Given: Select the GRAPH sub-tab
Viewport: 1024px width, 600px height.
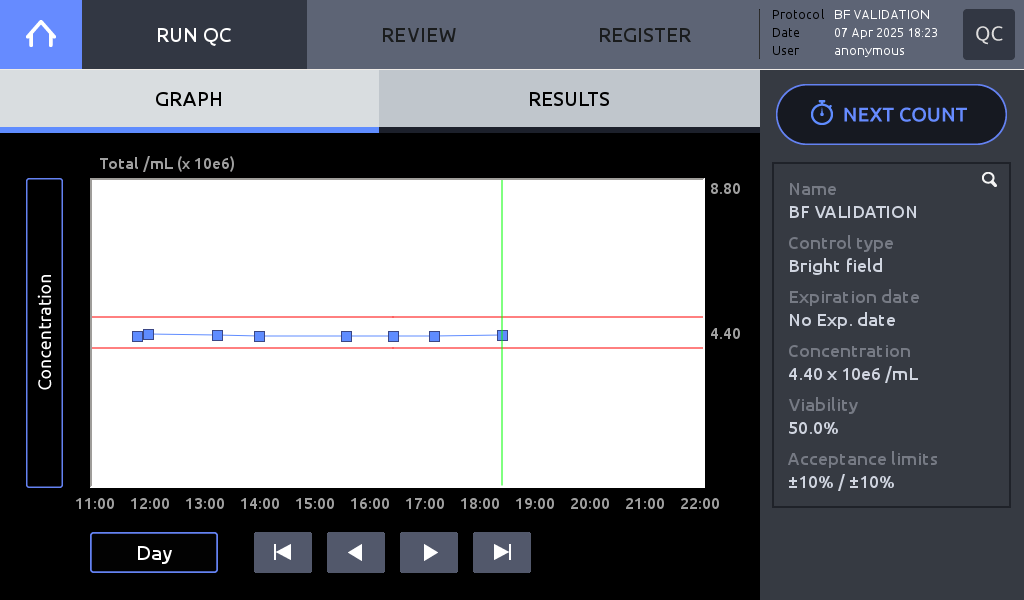Looking at the screenshot, I should 189,99.
